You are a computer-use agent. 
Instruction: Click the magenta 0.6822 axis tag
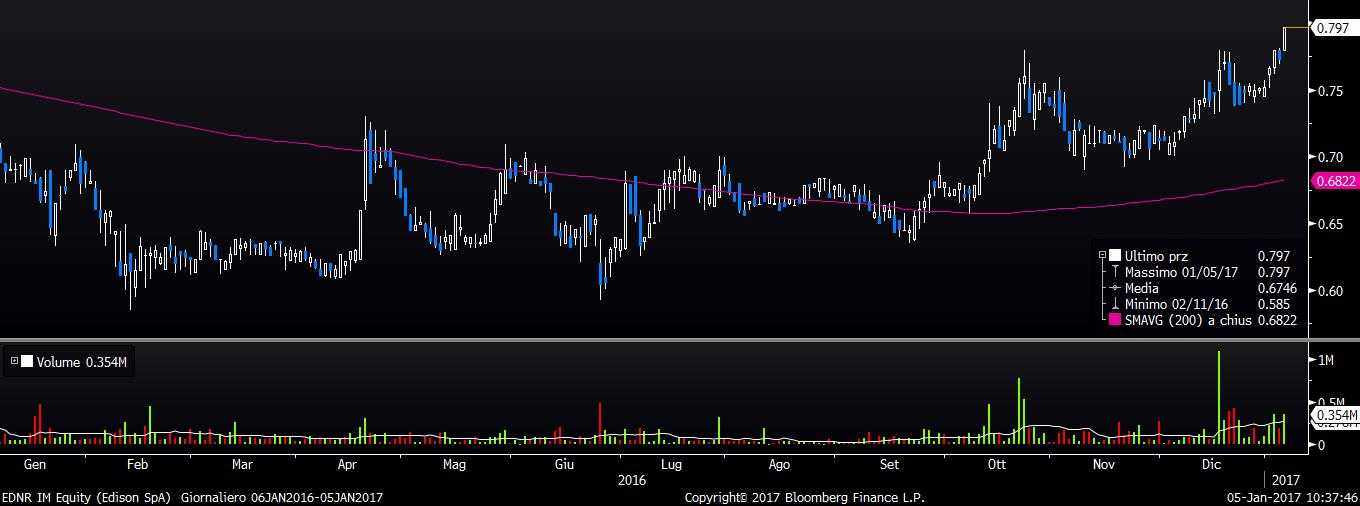[x=1331, y=181]
